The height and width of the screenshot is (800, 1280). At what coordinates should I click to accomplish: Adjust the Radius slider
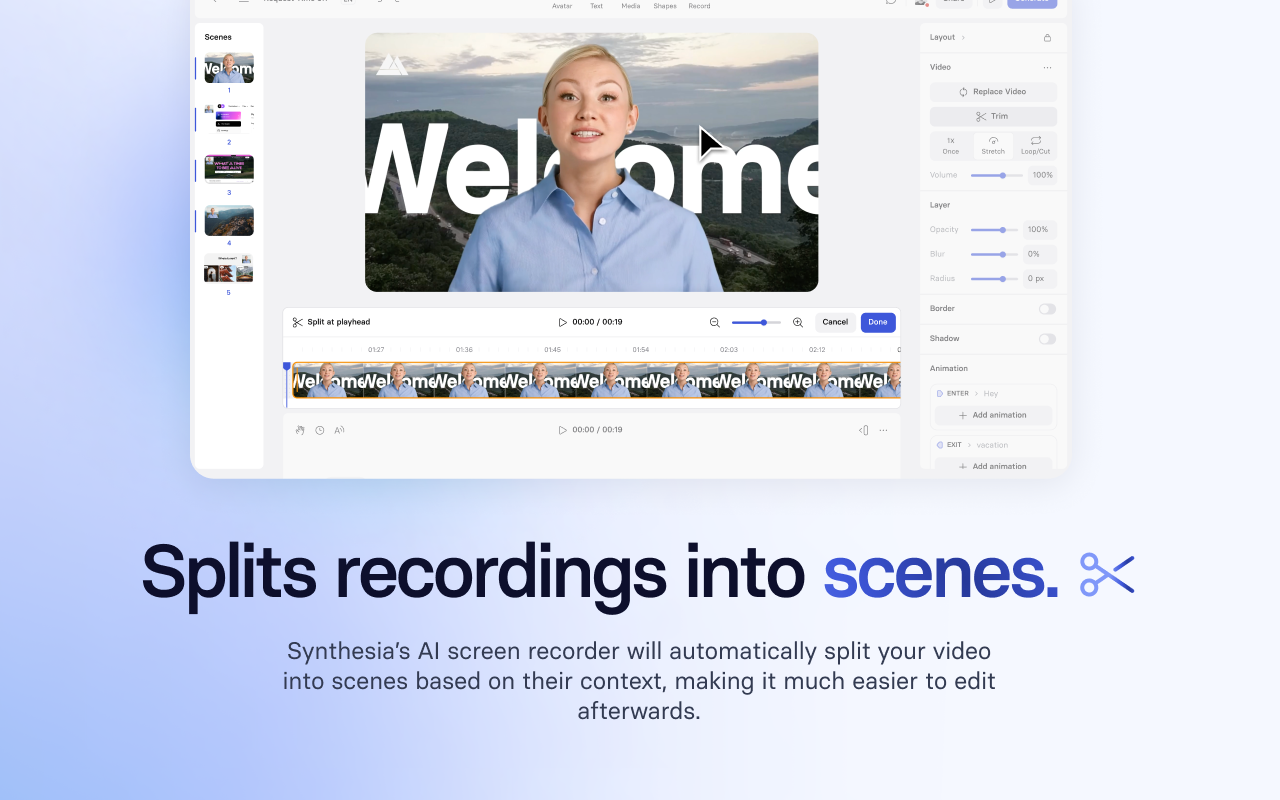(994, 279)
